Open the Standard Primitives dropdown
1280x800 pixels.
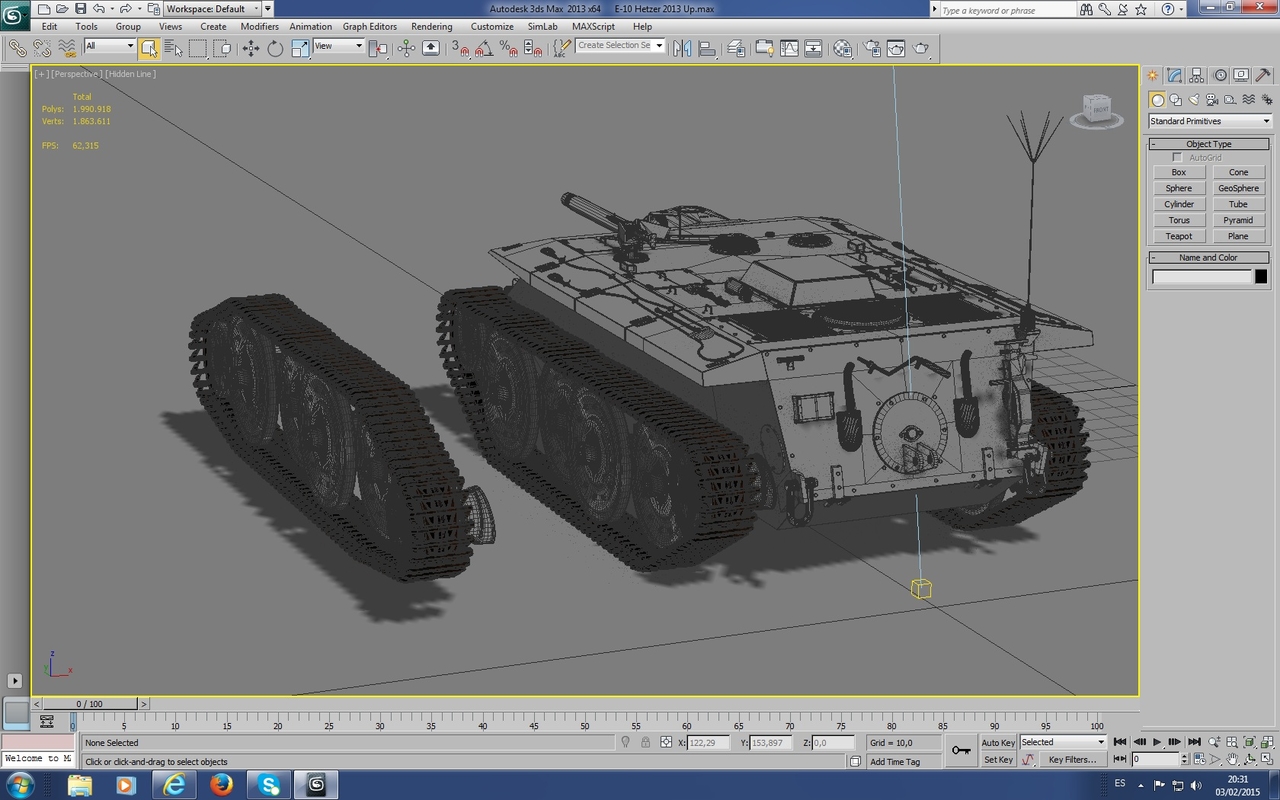1207,120
